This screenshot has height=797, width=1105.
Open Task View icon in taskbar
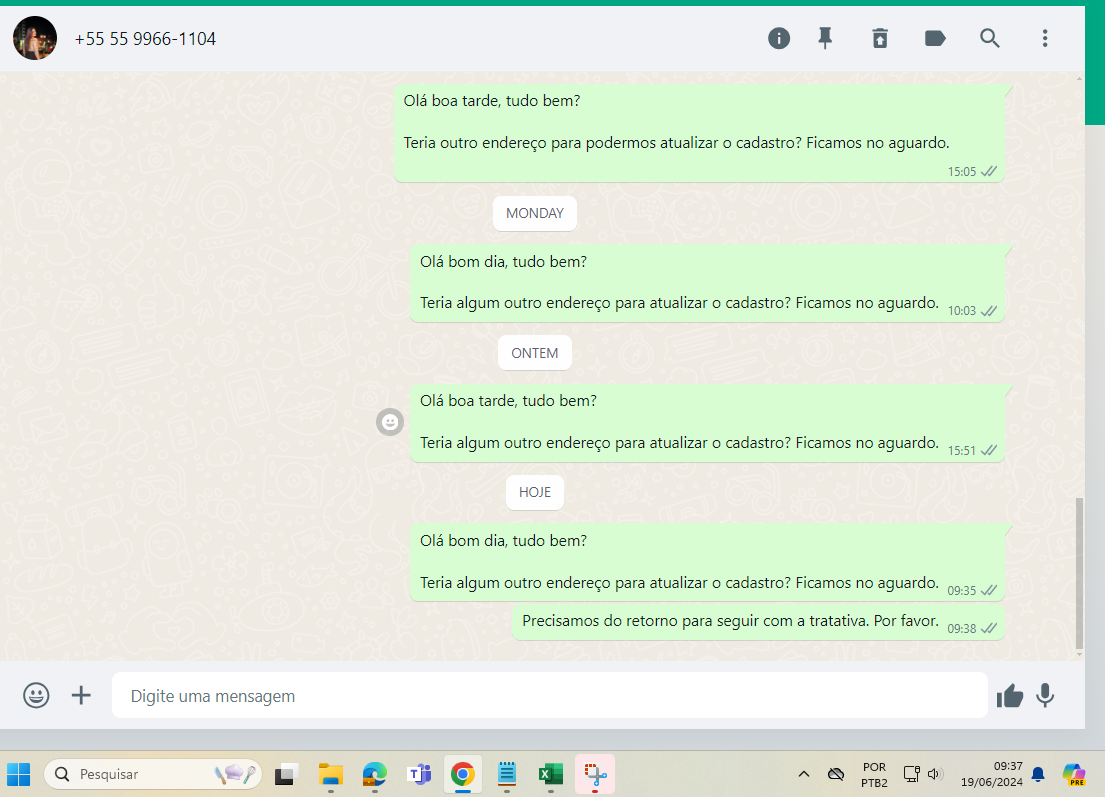click(x=286, y=774)
